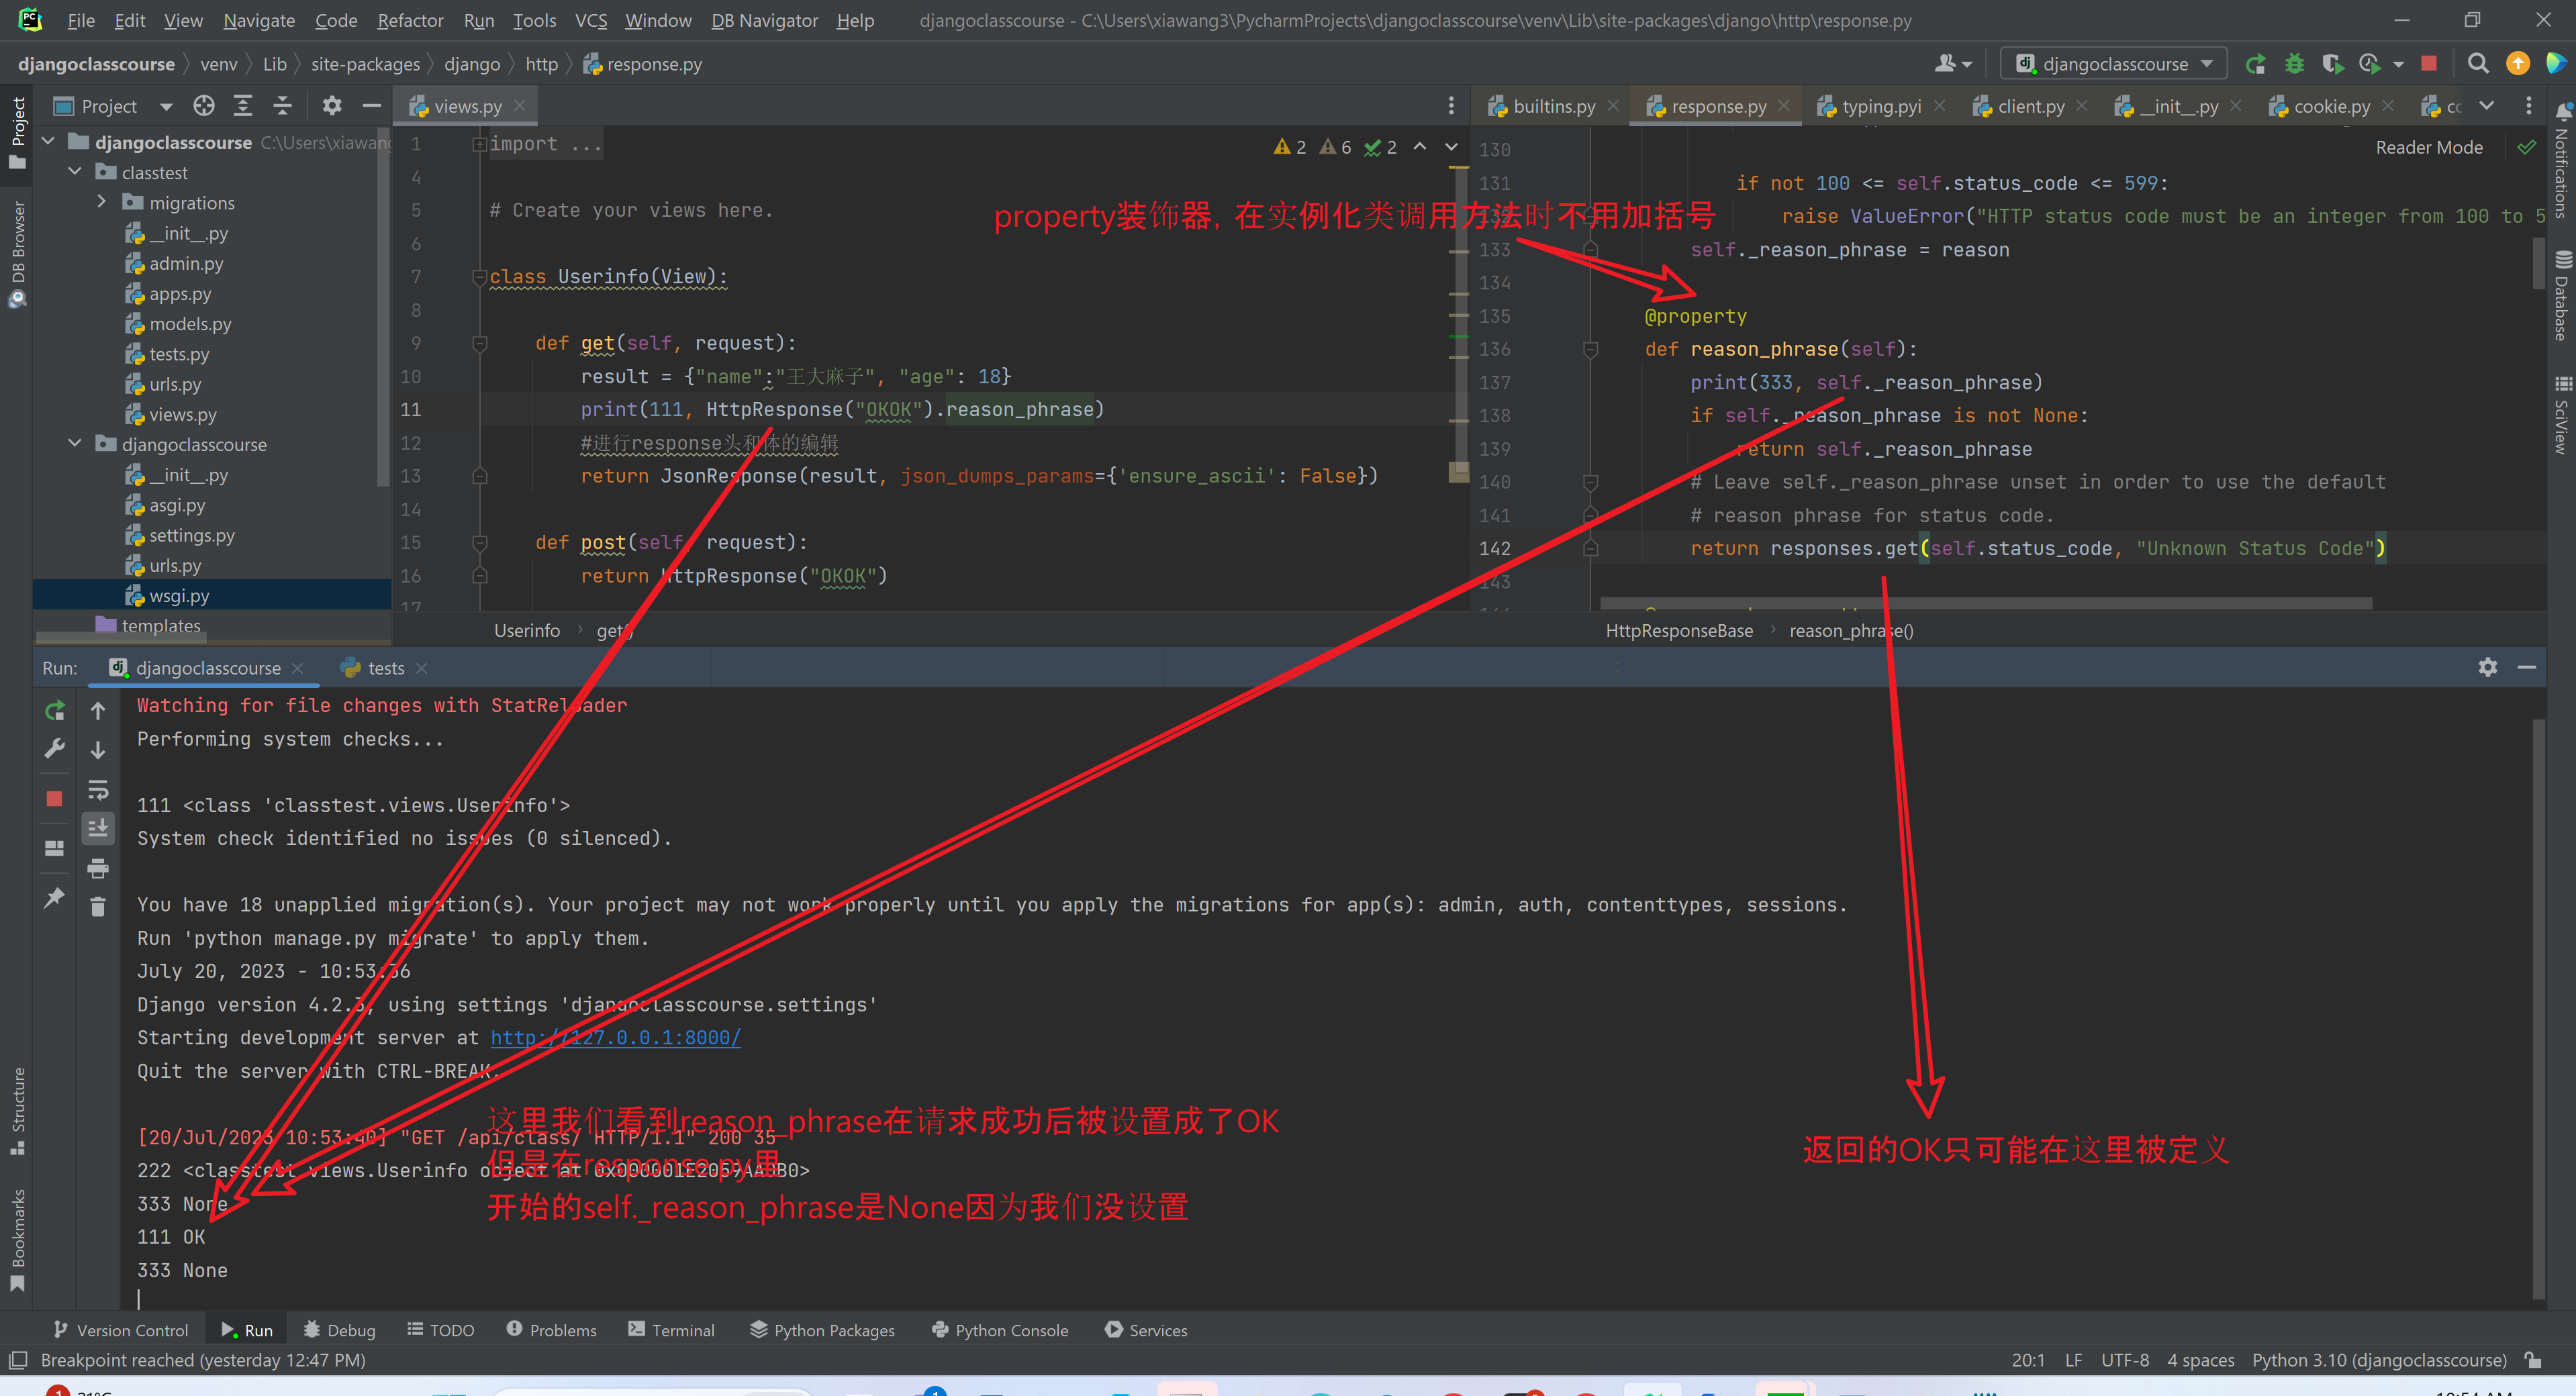Click the Debug bug icon in top toolbar
2576x1396 pixels.
point(2294,64)
